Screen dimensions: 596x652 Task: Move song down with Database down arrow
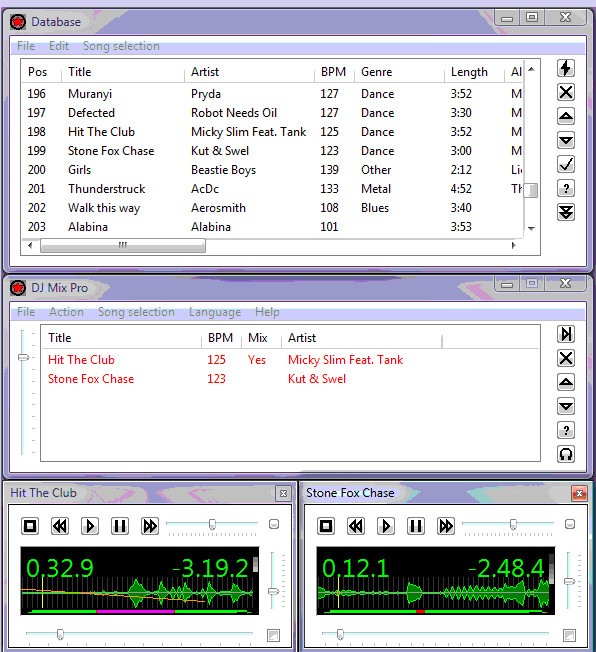[x=566, y=141]
